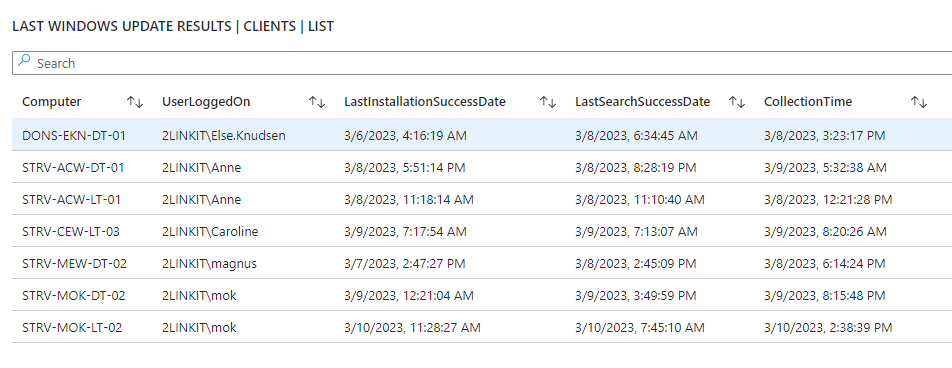Select computer STRV-ACW-DT-01
The width and height of the screenshot is (952, 368).
[73, 168]
